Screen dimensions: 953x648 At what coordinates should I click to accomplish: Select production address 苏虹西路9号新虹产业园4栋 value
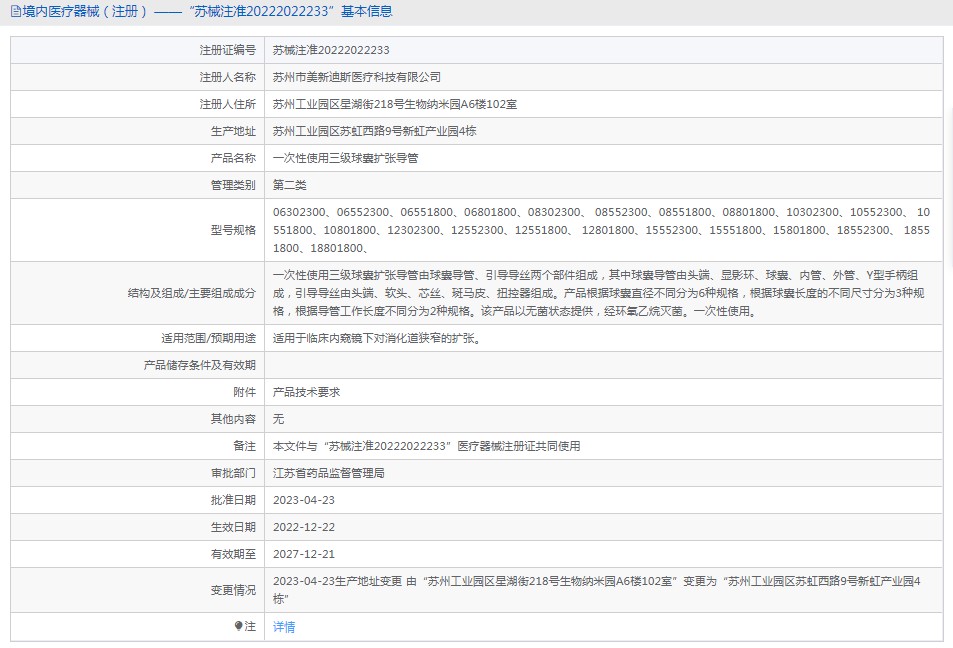coord(374,131)
